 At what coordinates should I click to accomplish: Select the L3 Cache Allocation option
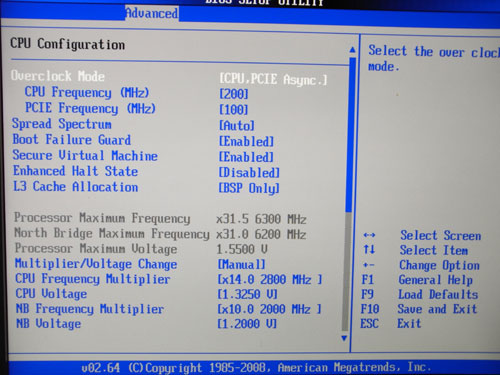point(75,187)
